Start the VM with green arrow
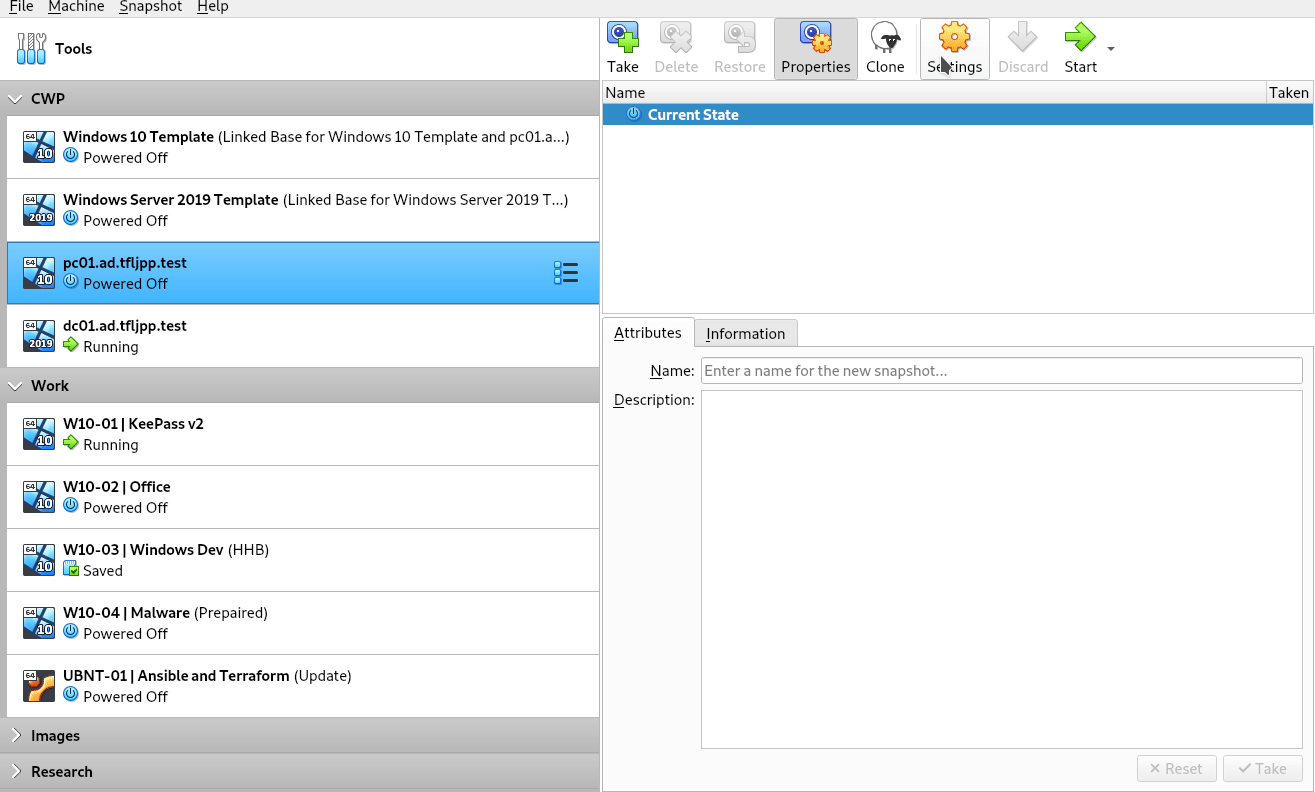Viewport: 1315px width, 792px height. tap(1080, 38)
